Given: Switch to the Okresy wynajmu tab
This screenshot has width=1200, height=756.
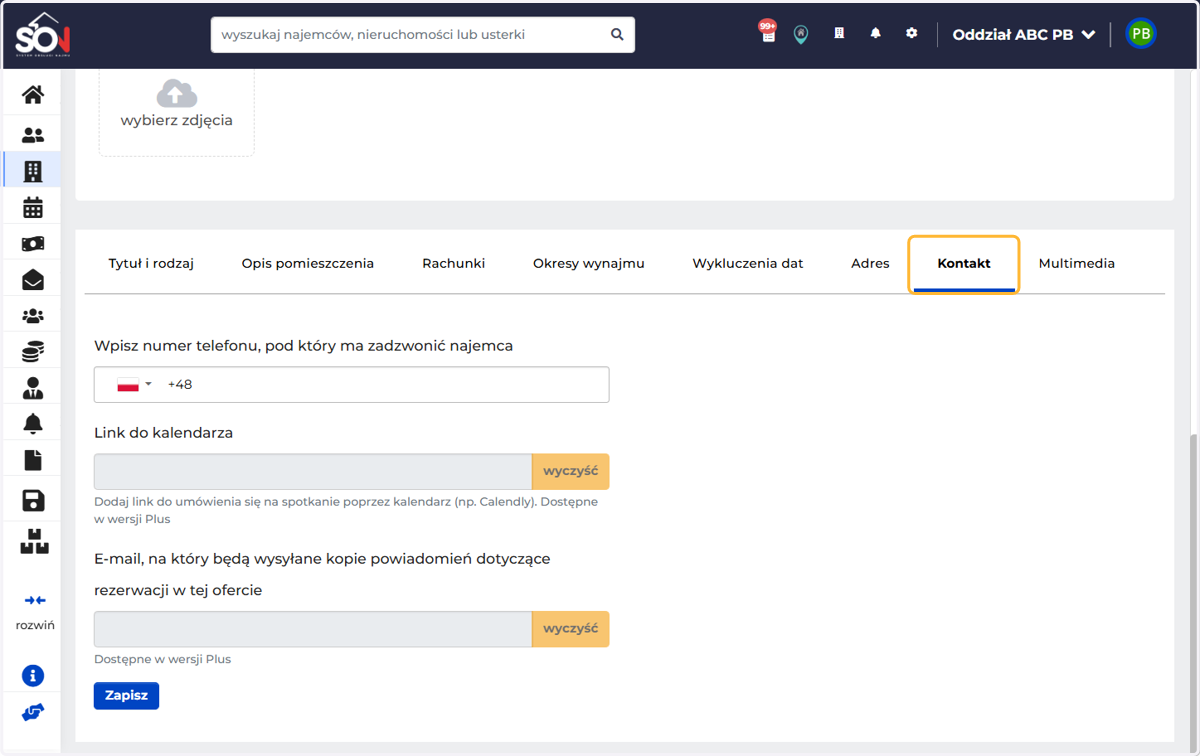Looking at the screenshot, I should (589, 263).
